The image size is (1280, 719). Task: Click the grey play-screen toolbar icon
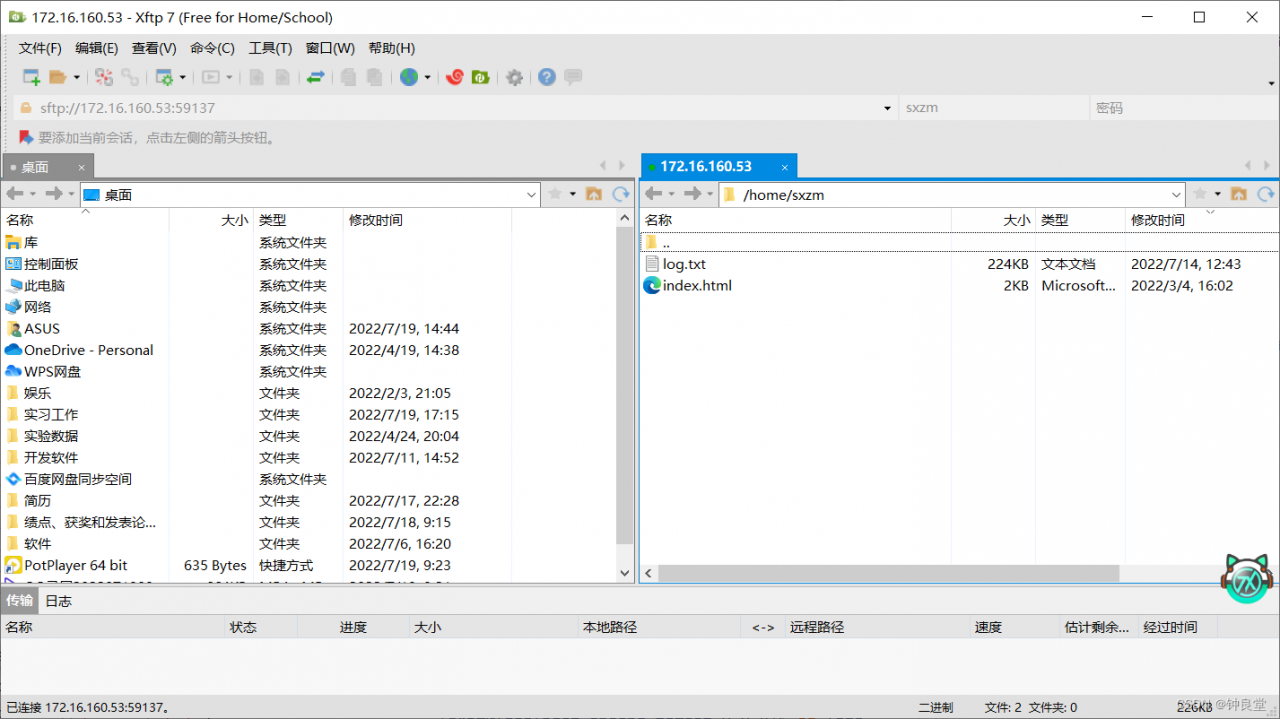pyautogui.click(x=211, y=77)
